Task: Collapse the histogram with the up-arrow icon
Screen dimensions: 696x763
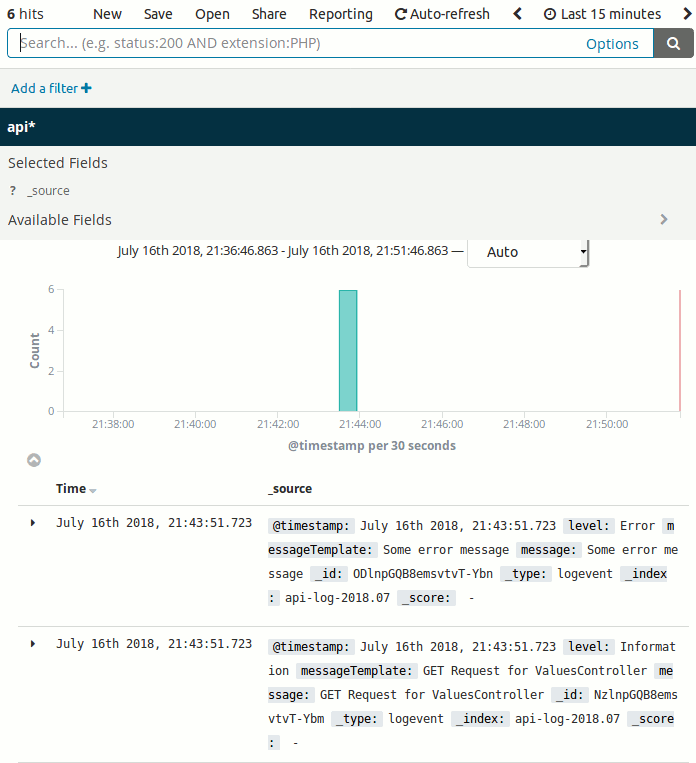Action: [x=34, y=460]
